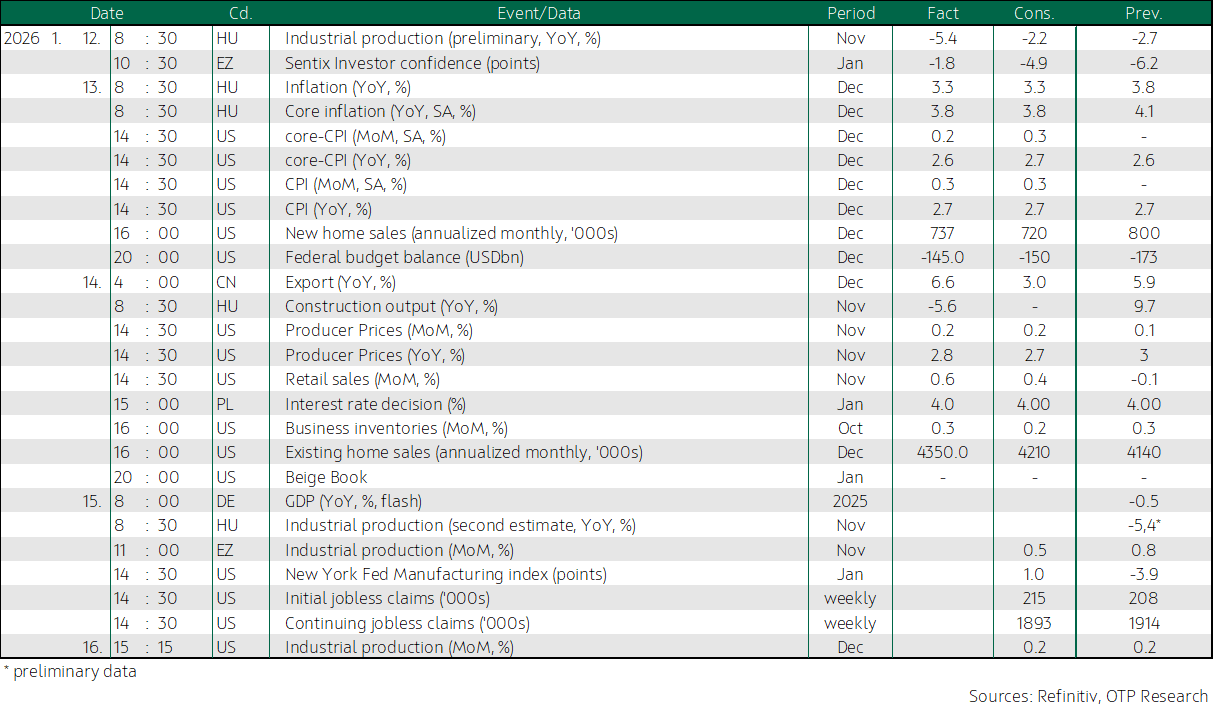The width and height of the screenshot is (1214, 709).
Task: Select the GDP (YoY, %, flash) event
Action: [353, 501]
